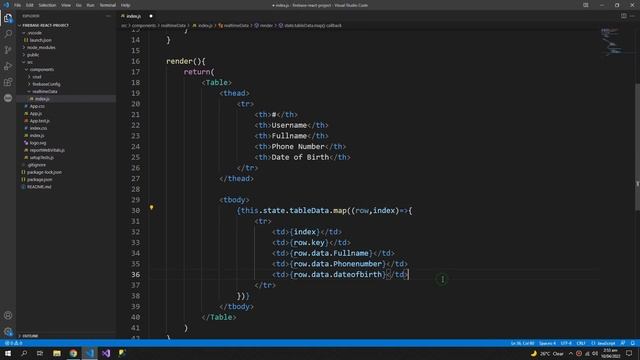Open Explorer panel more actions ellipsis
Screen dimensions: 640x360
point(109,16)
